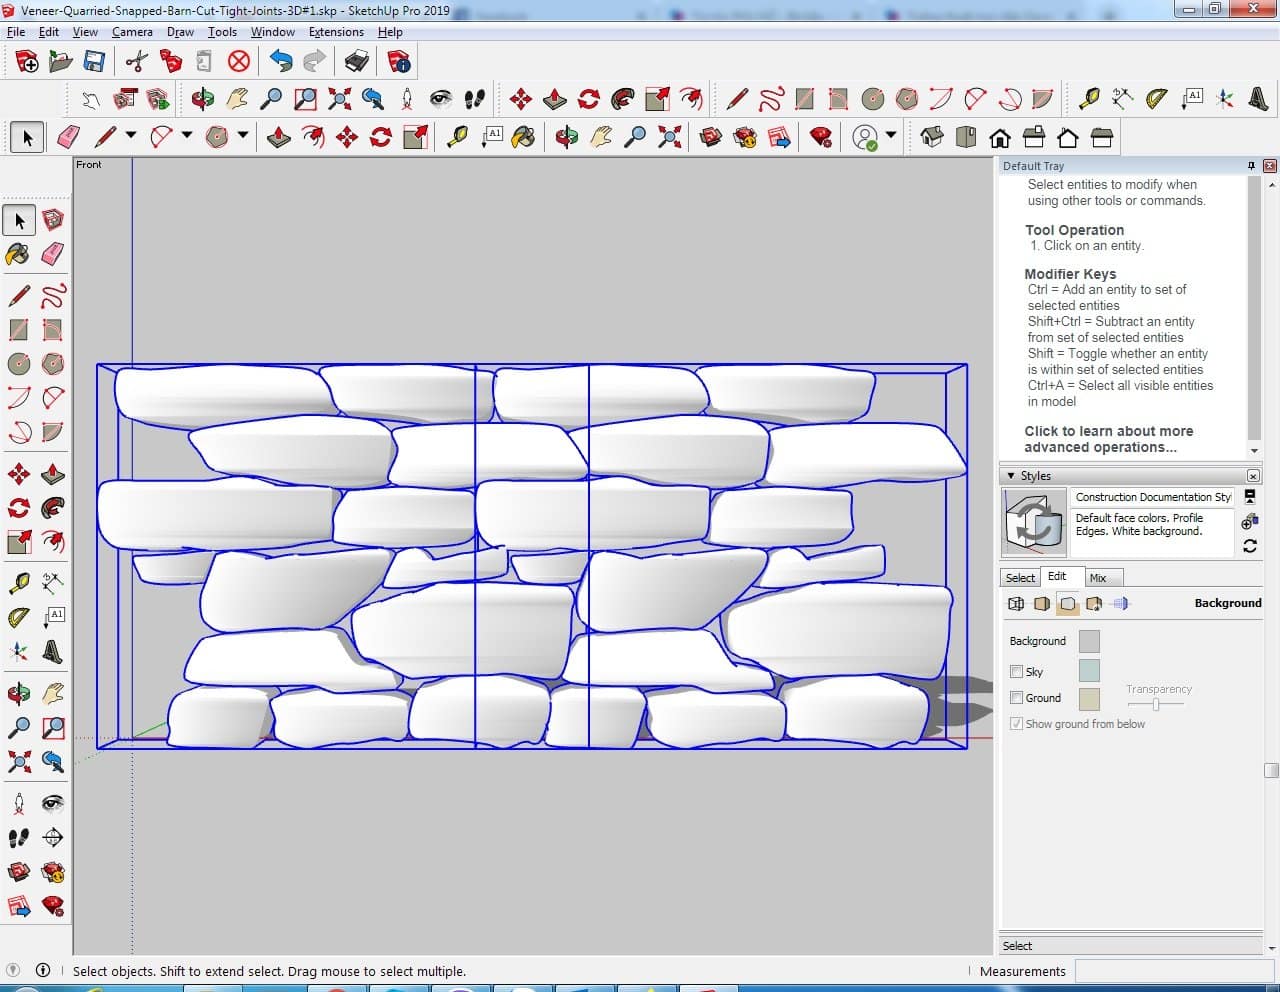Image resolution: width=1280 pixels, height=992 pixels.
Task: Open the user account dropdown arrow
Action: coord(890,137)
